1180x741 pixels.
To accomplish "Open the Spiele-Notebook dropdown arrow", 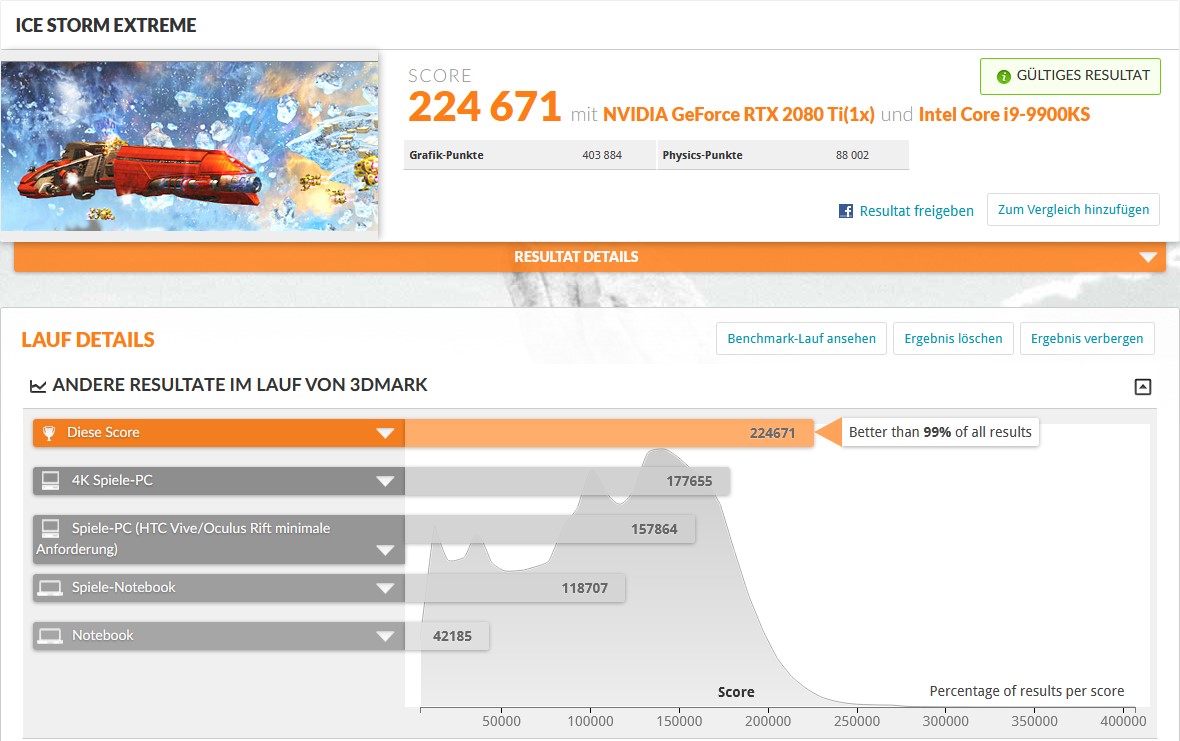I will pyautogui.click(x=385, y=588).
